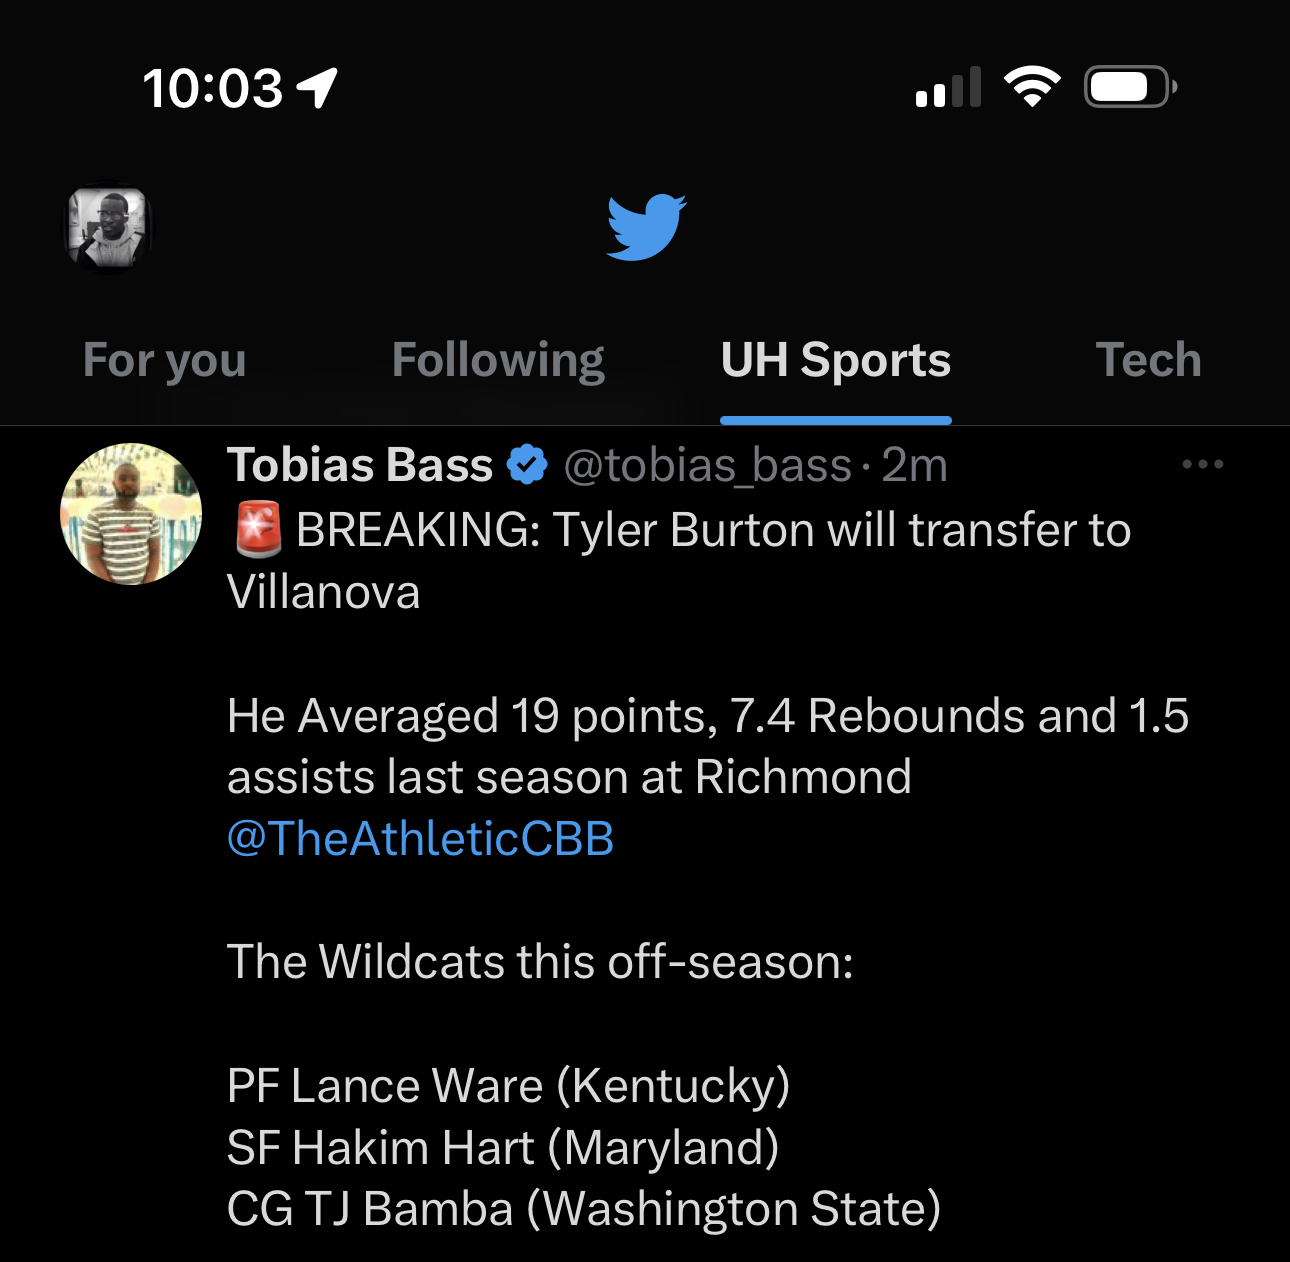Open the @TheAthleticCBB mention link
Screen dimensions: 1290x1262
pyautogui.click(x=420, y=838)
